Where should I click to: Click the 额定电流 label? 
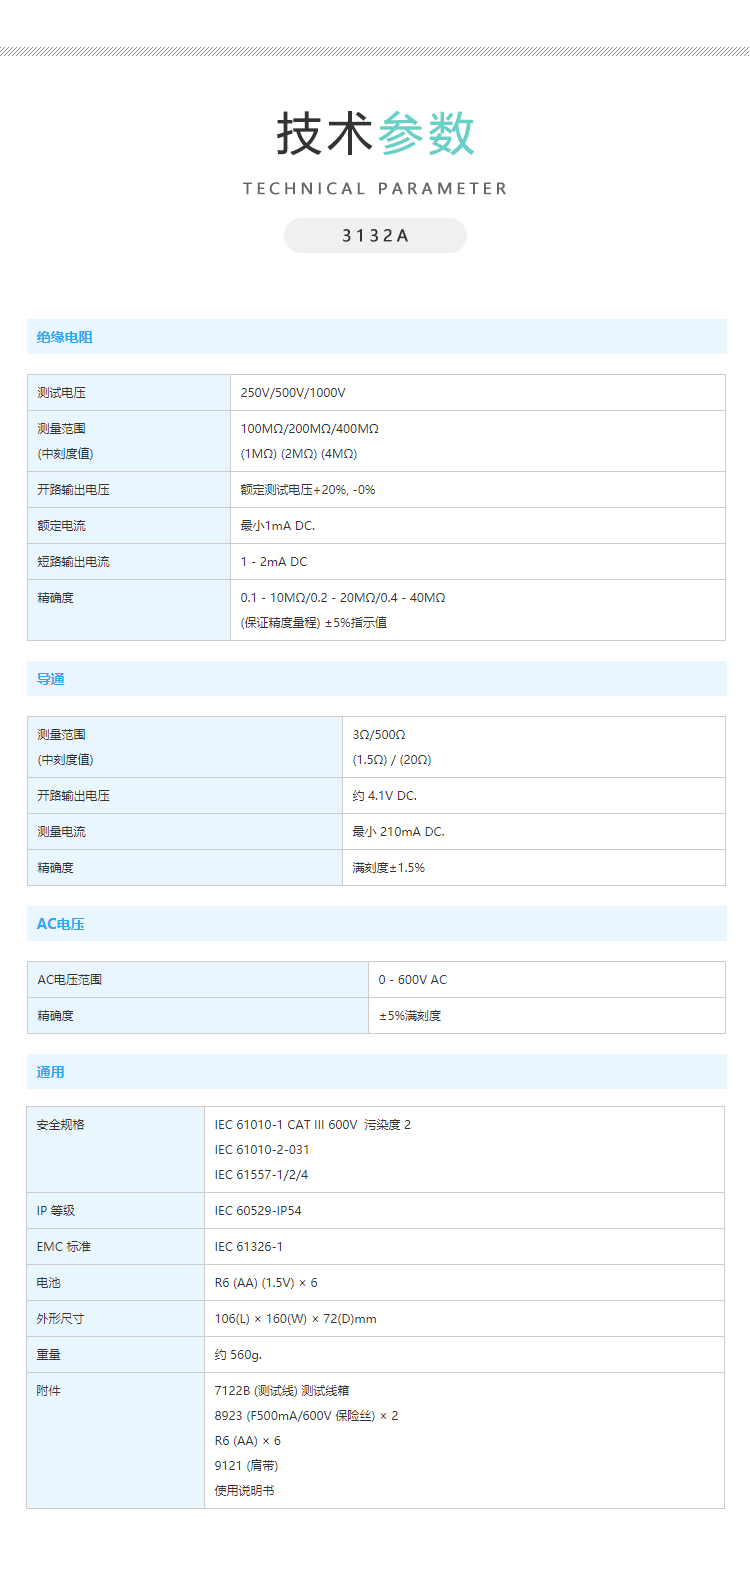(62, 526)
